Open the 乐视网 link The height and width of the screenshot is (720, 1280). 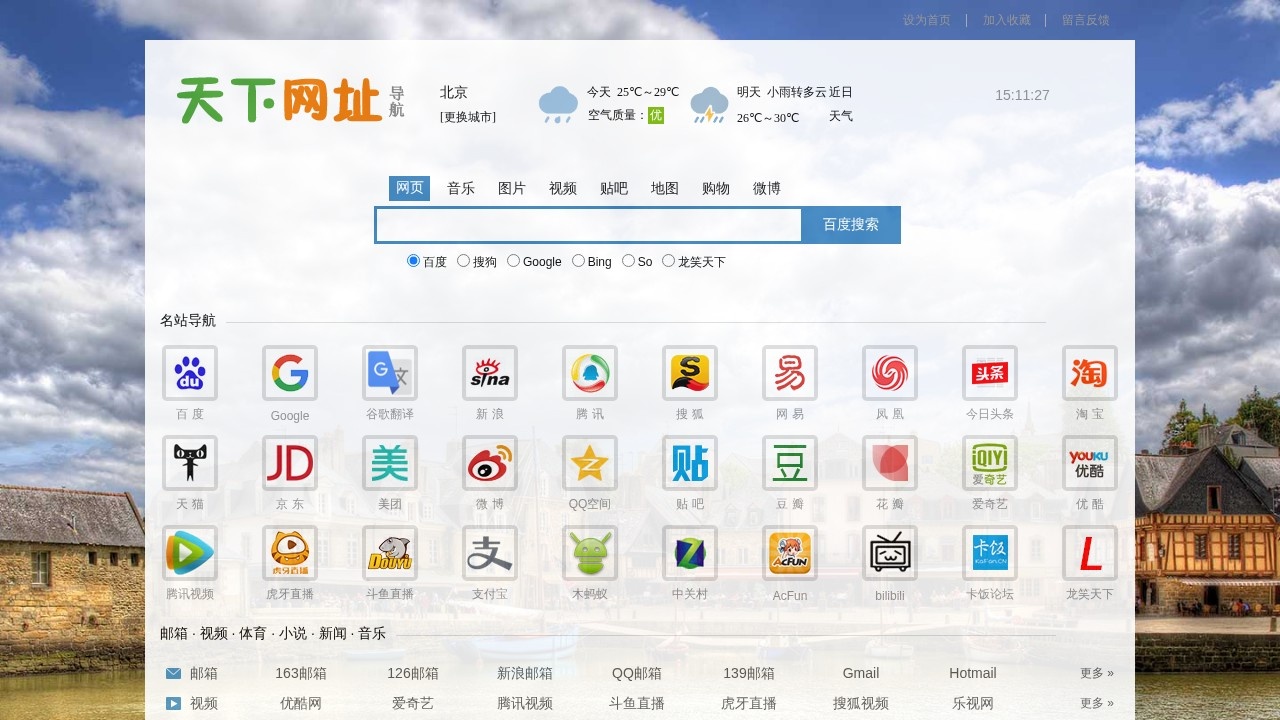(973, 703)
